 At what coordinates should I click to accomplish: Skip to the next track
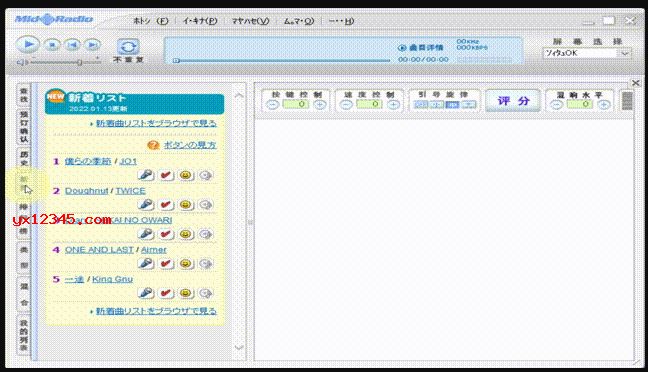[x=93, y=45]
